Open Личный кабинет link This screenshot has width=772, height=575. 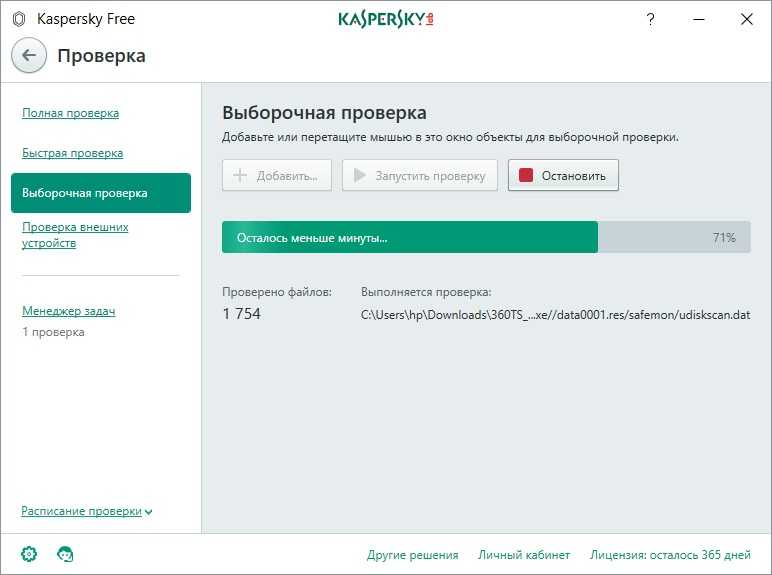point(524,555)
